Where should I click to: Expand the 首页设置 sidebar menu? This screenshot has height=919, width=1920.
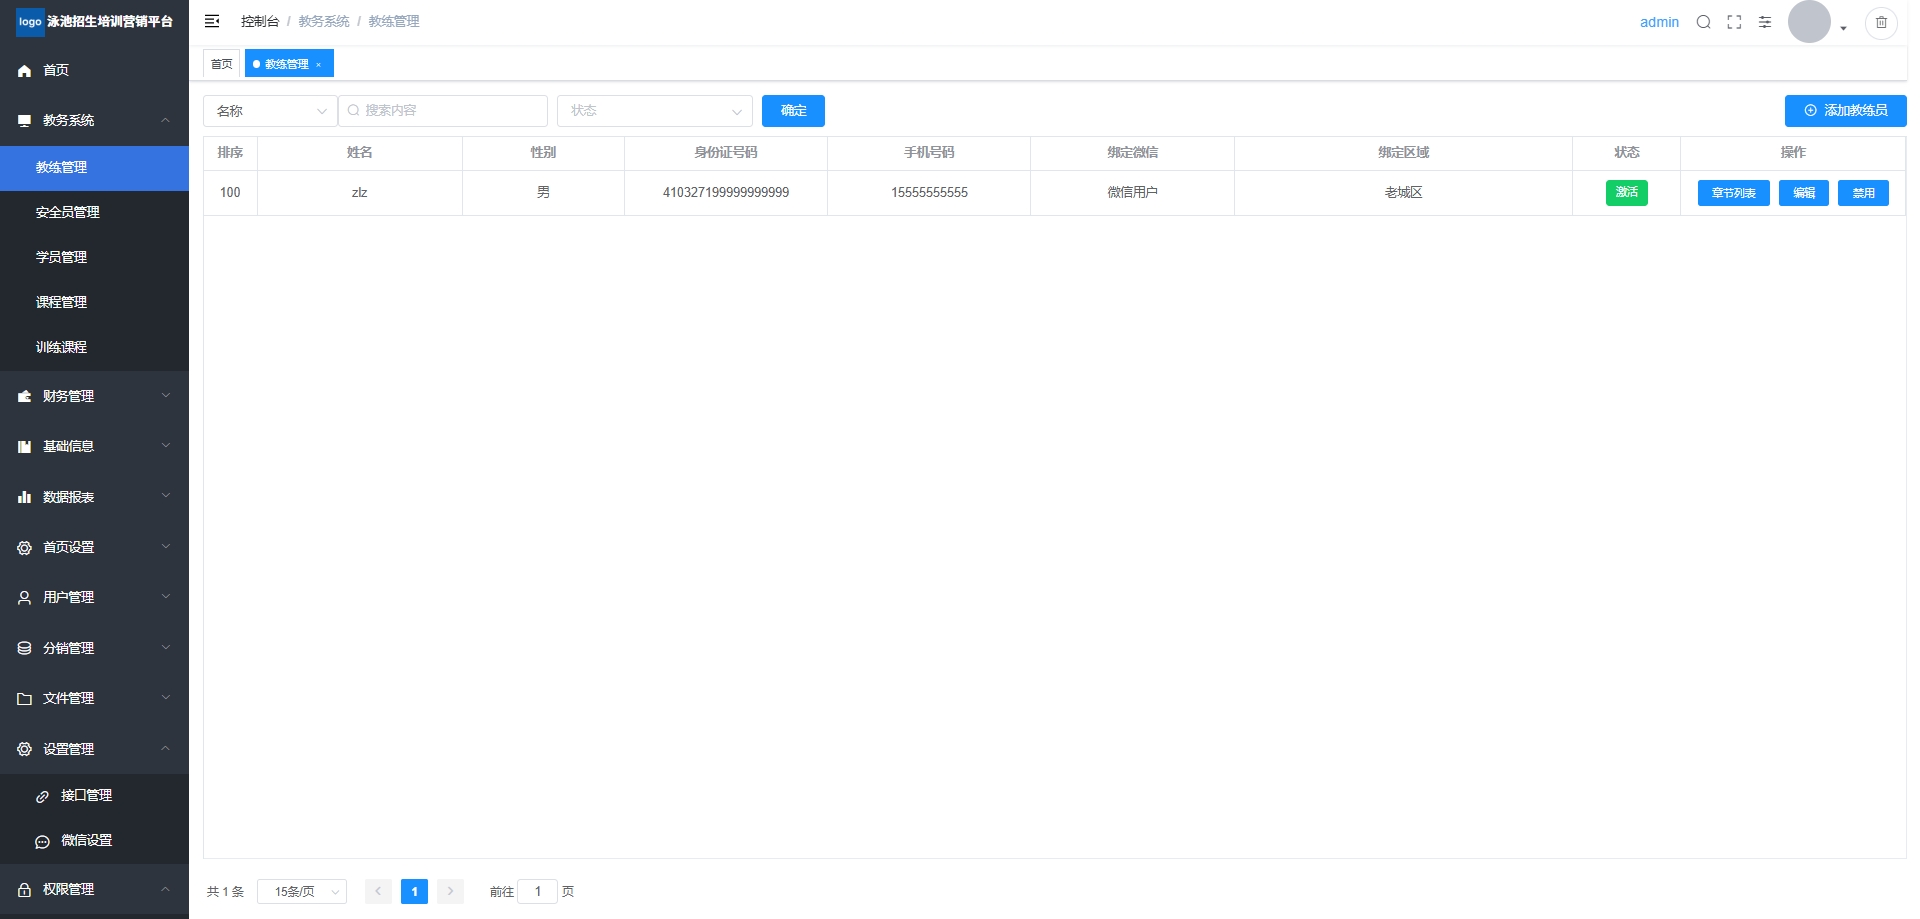94,547
